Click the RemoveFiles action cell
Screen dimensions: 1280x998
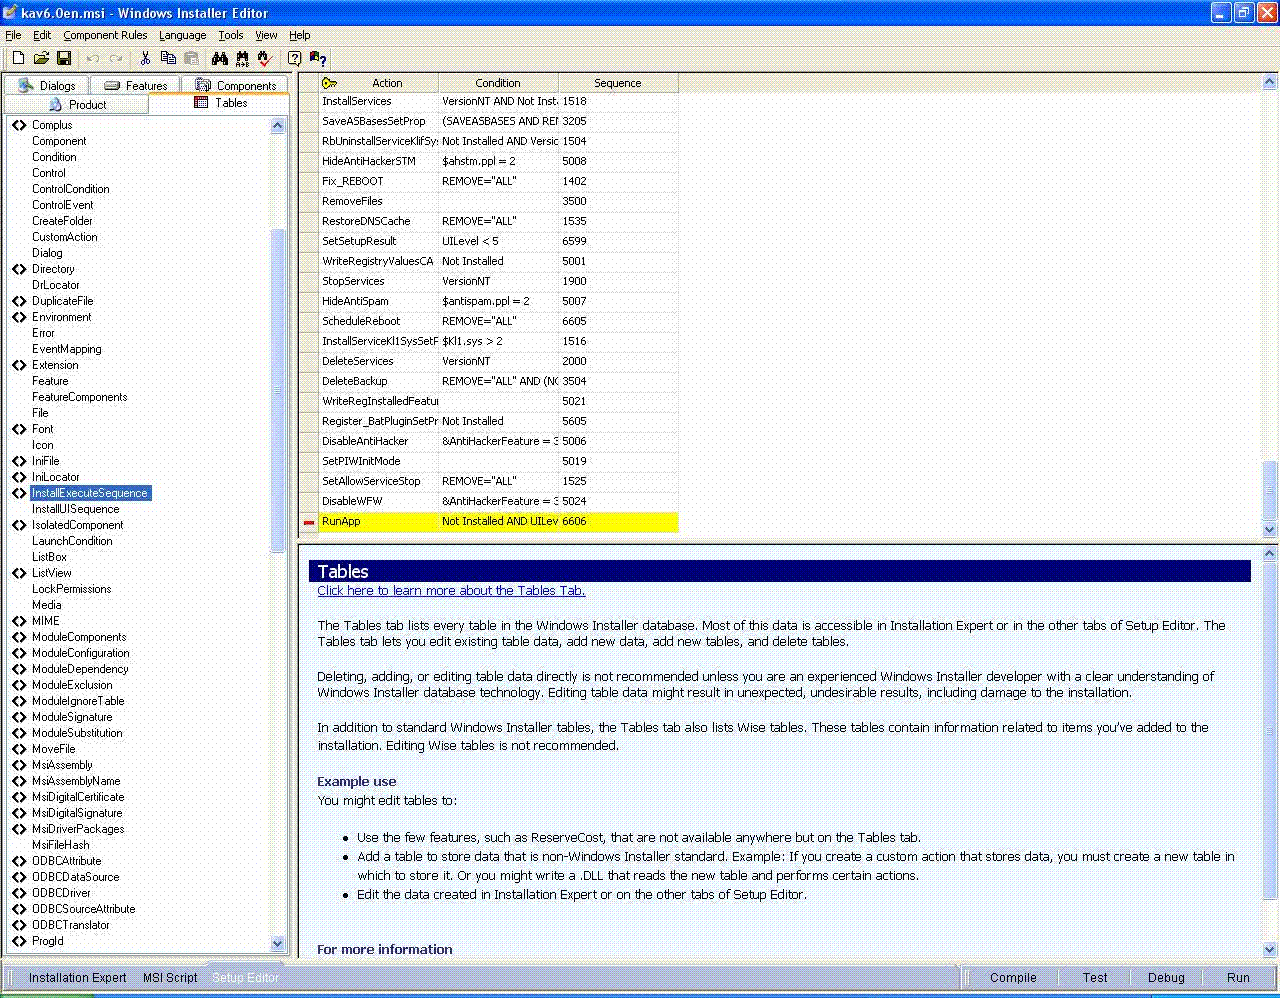coord(379,201)
